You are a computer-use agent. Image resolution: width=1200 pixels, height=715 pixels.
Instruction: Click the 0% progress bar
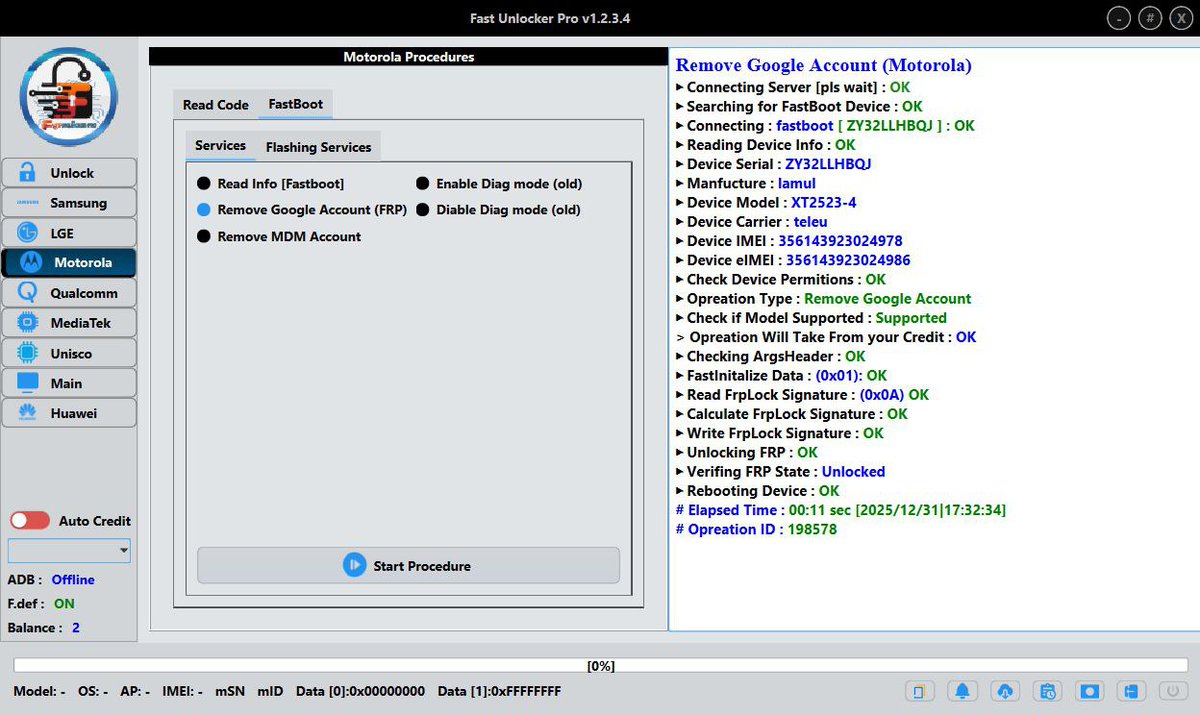pos(600,665)
